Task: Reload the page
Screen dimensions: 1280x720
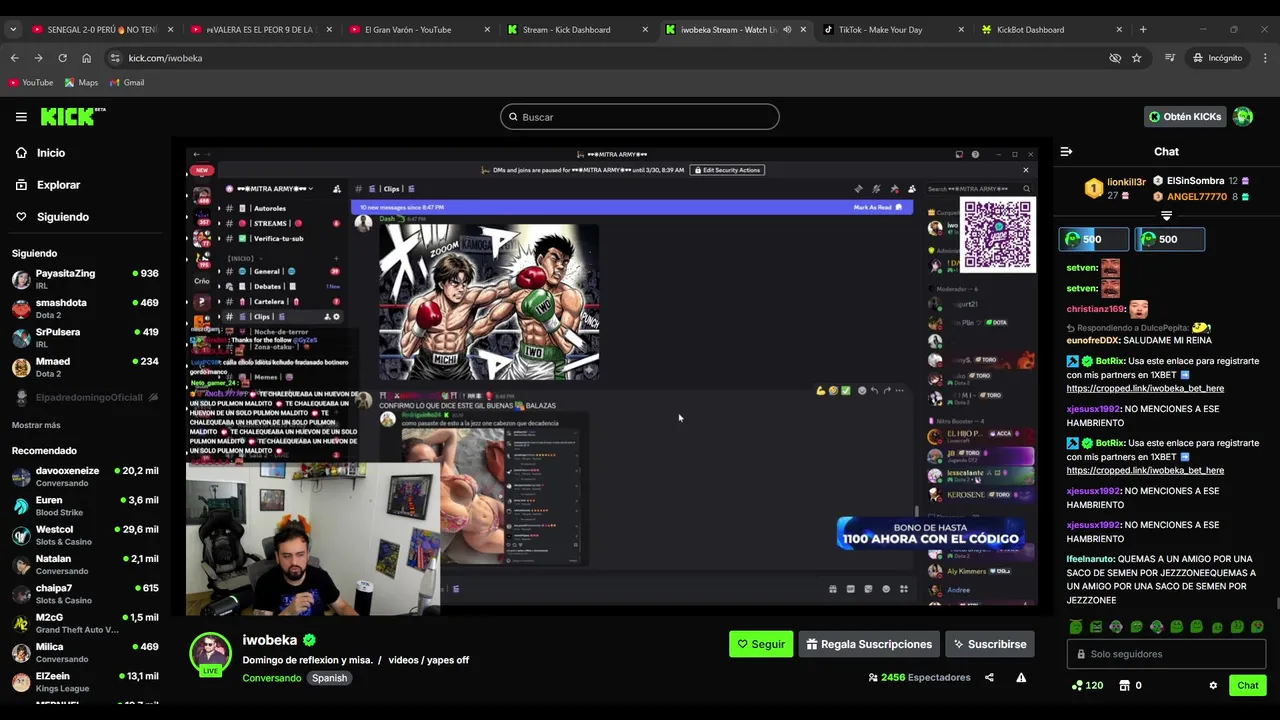Action: [62, 58]
